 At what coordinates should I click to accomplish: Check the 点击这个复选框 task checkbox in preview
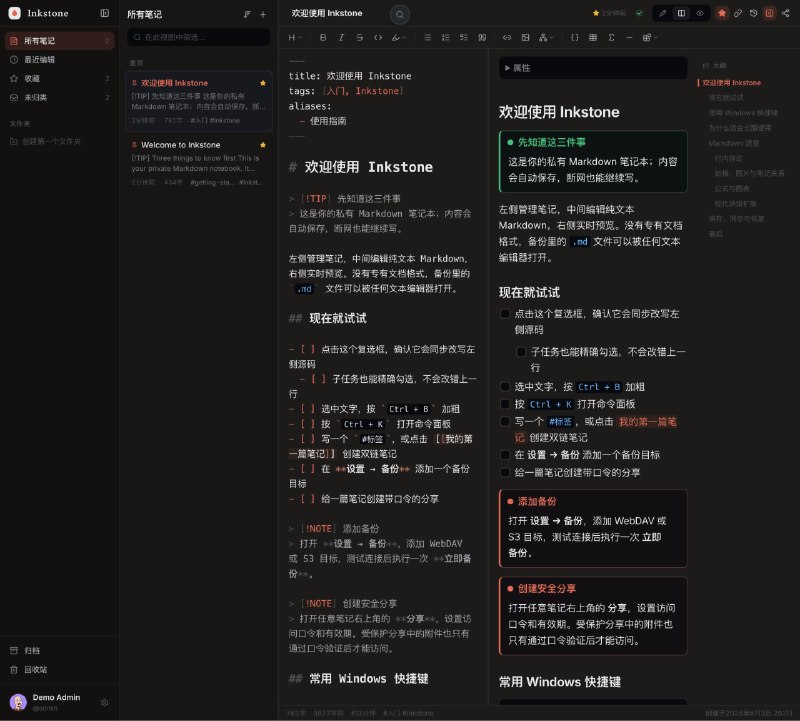505,314
